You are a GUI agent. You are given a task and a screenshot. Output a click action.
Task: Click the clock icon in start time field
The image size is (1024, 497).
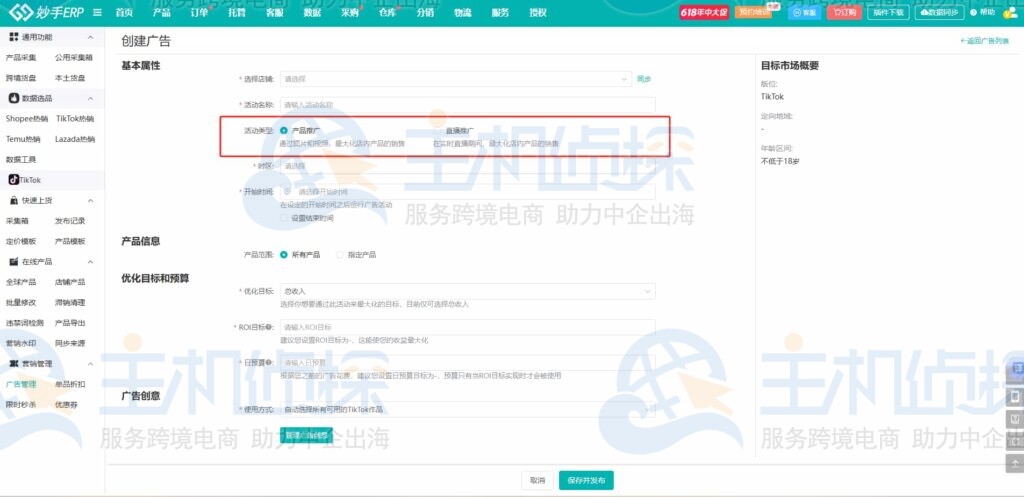(x=287, y=191)
